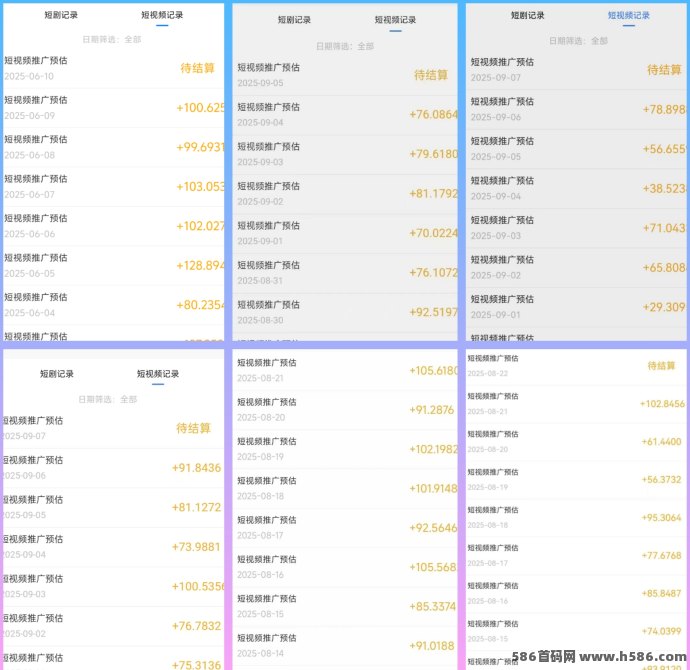Viewport: 690px width, 670px height.
Task: Open 短剧记录 tab in panel showing +91.8436
Action: pos(57,374)
